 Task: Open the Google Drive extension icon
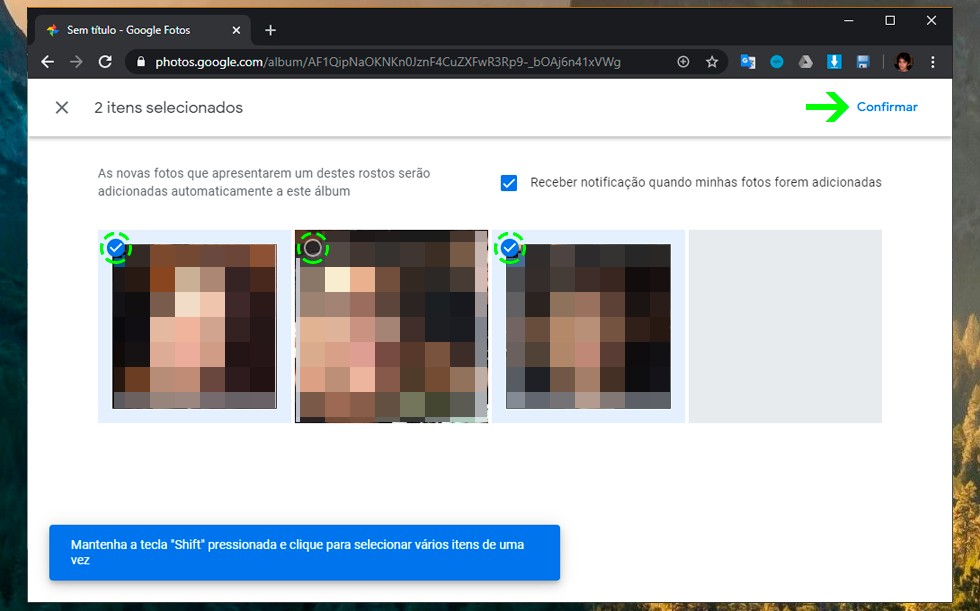[805, 62]
